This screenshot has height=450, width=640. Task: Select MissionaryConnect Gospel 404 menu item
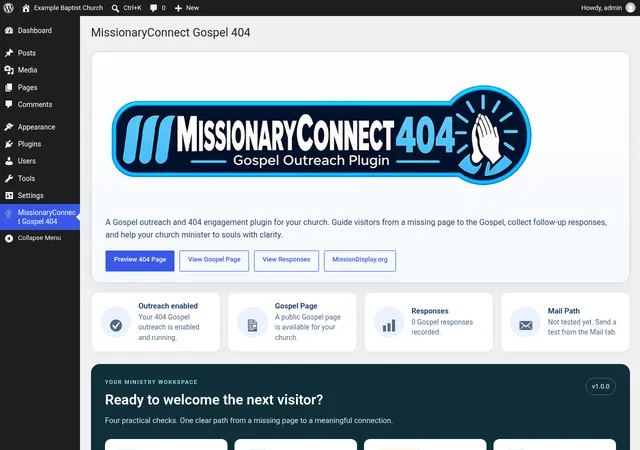[x=40, y=217]
